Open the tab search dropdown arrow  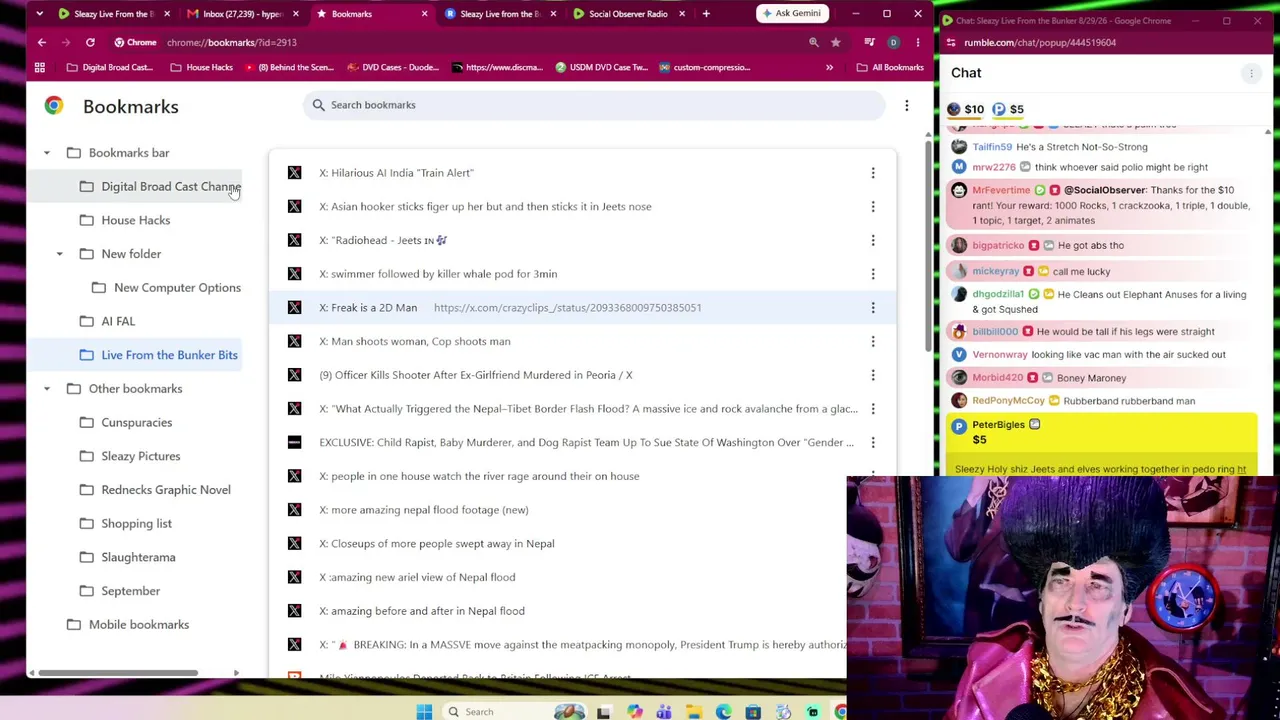pos(39,14)
